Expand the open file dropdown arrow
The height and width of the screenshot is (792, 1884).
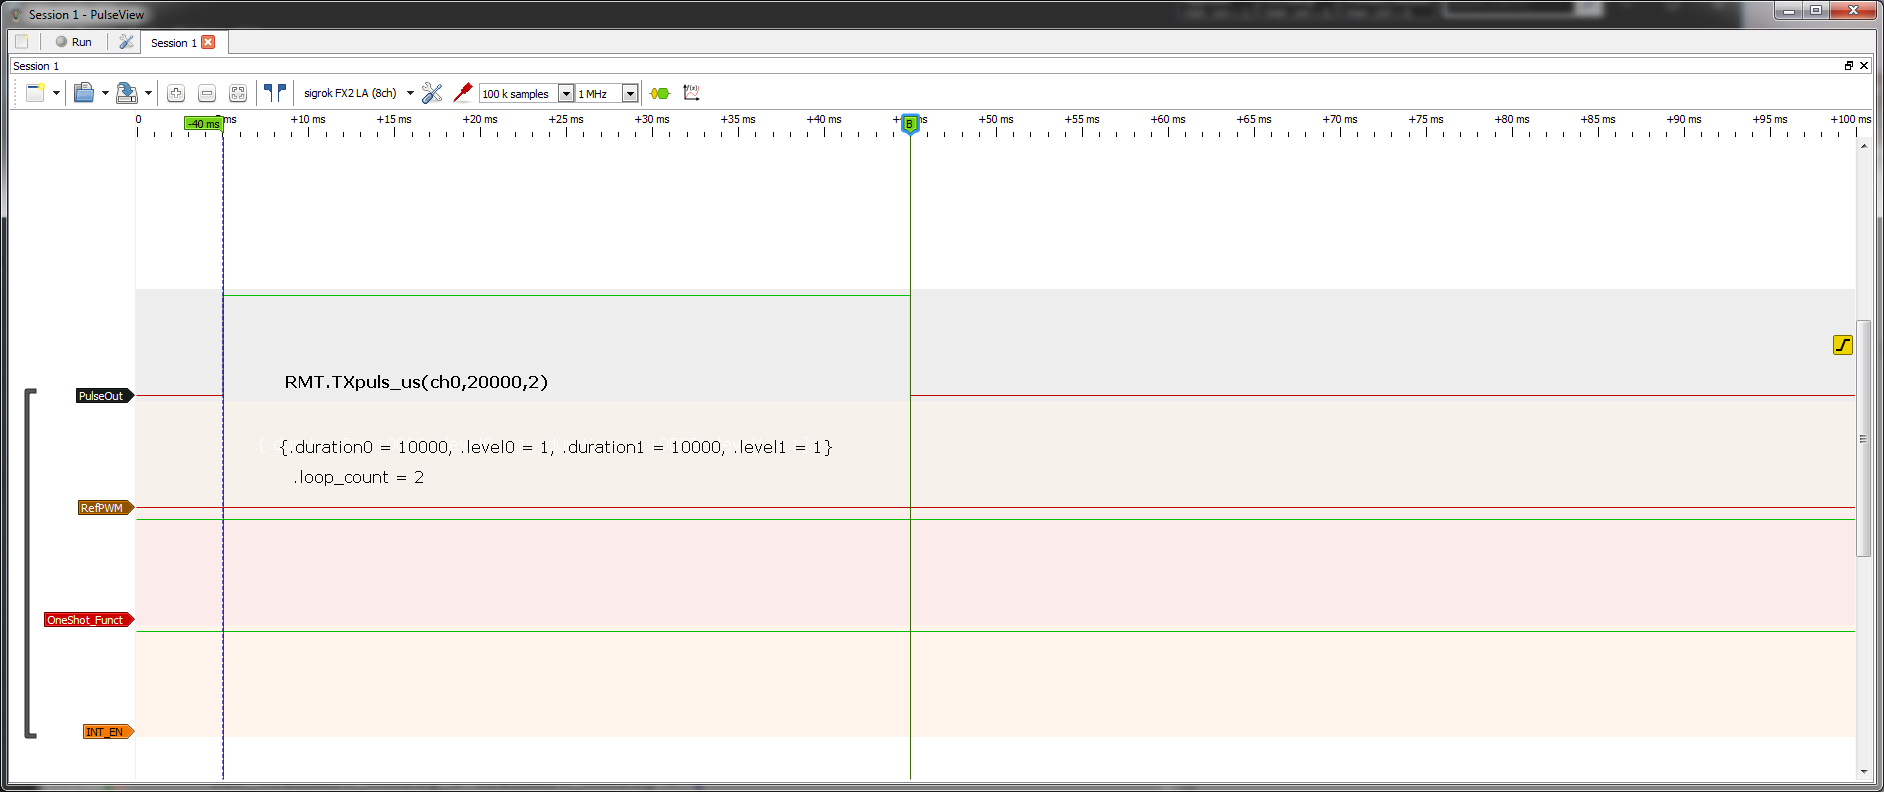105,93
